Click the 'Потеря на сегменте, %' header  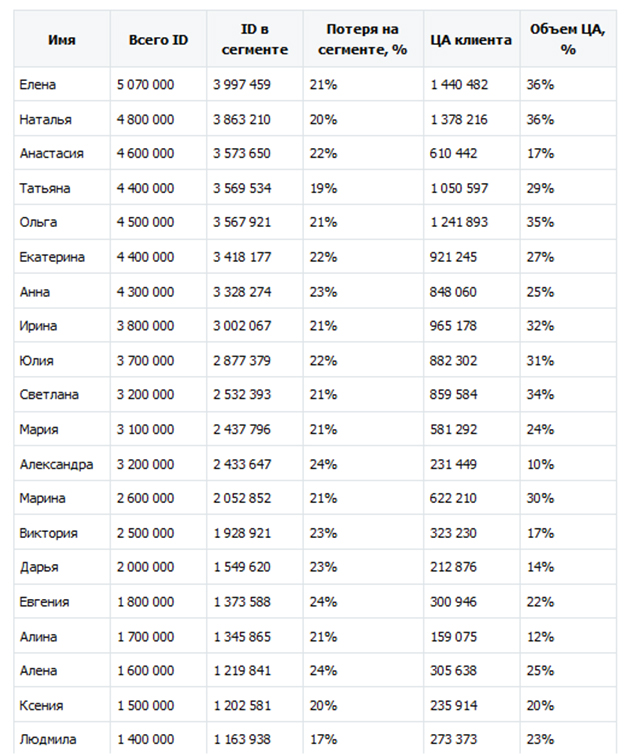pos(363,39)
